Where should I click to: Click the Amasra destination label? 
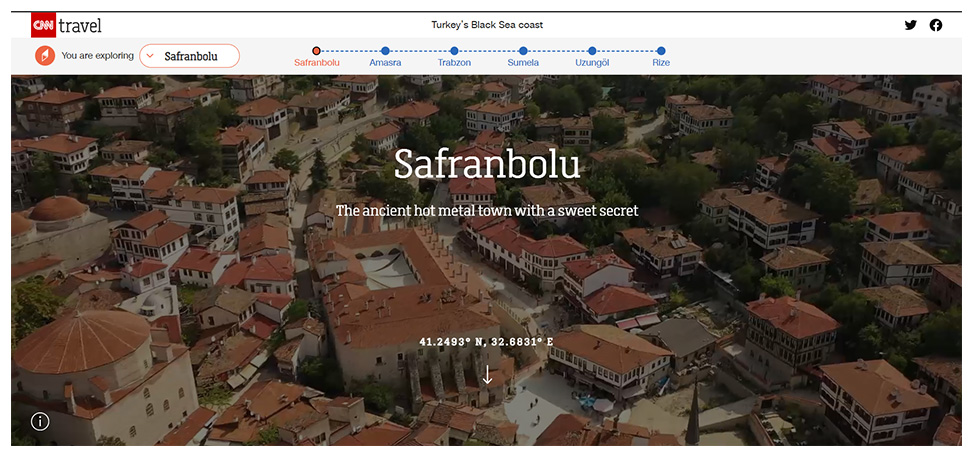pos(385,63)
